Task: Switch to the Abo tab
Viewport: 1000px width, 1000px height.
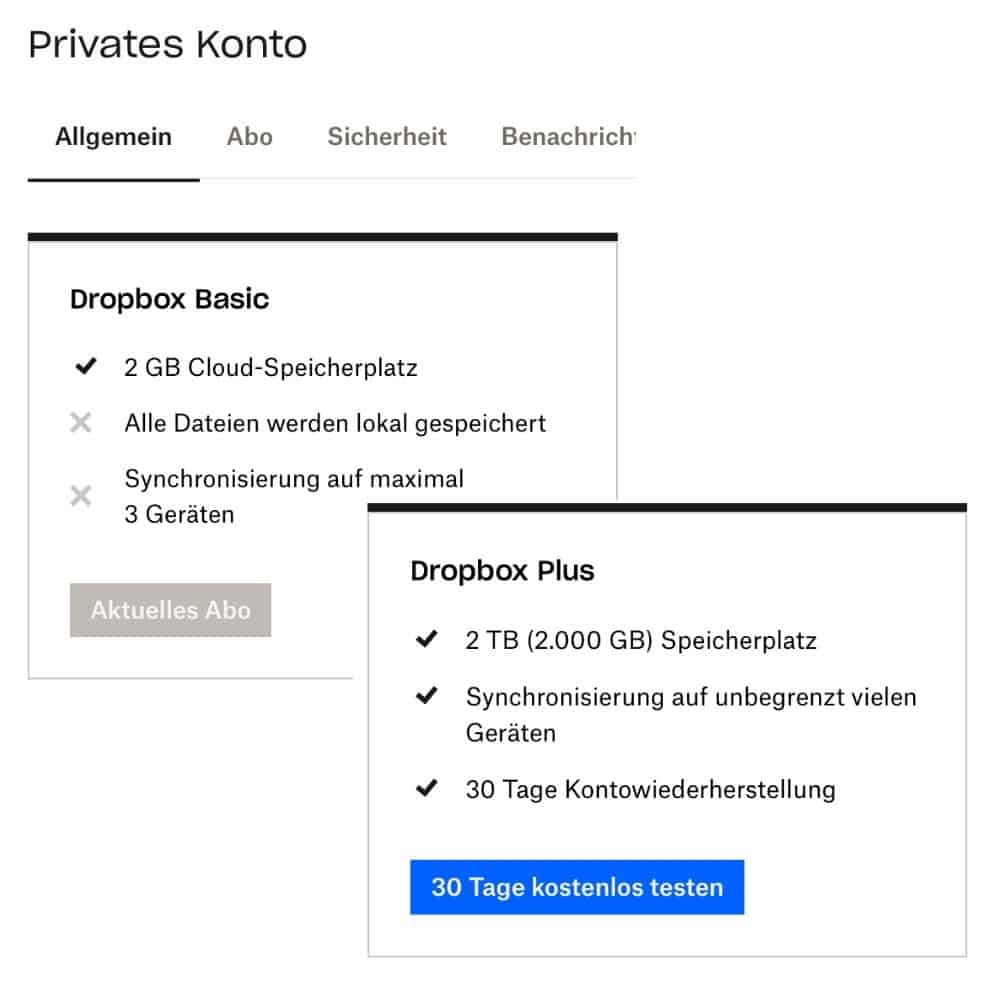Action: pyautogui.click(x=249, y=136)
